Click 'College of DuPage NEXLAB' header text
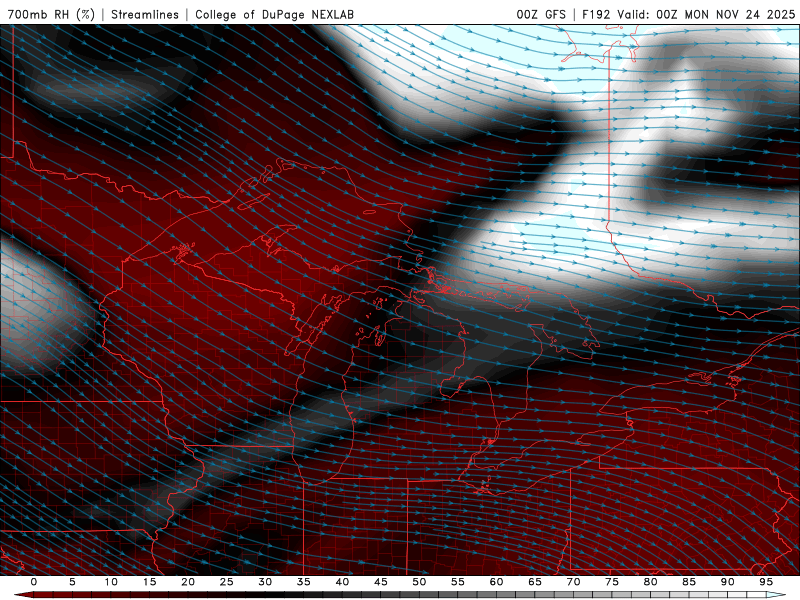Viewport: 800px width, 600px height. point(274,14)
